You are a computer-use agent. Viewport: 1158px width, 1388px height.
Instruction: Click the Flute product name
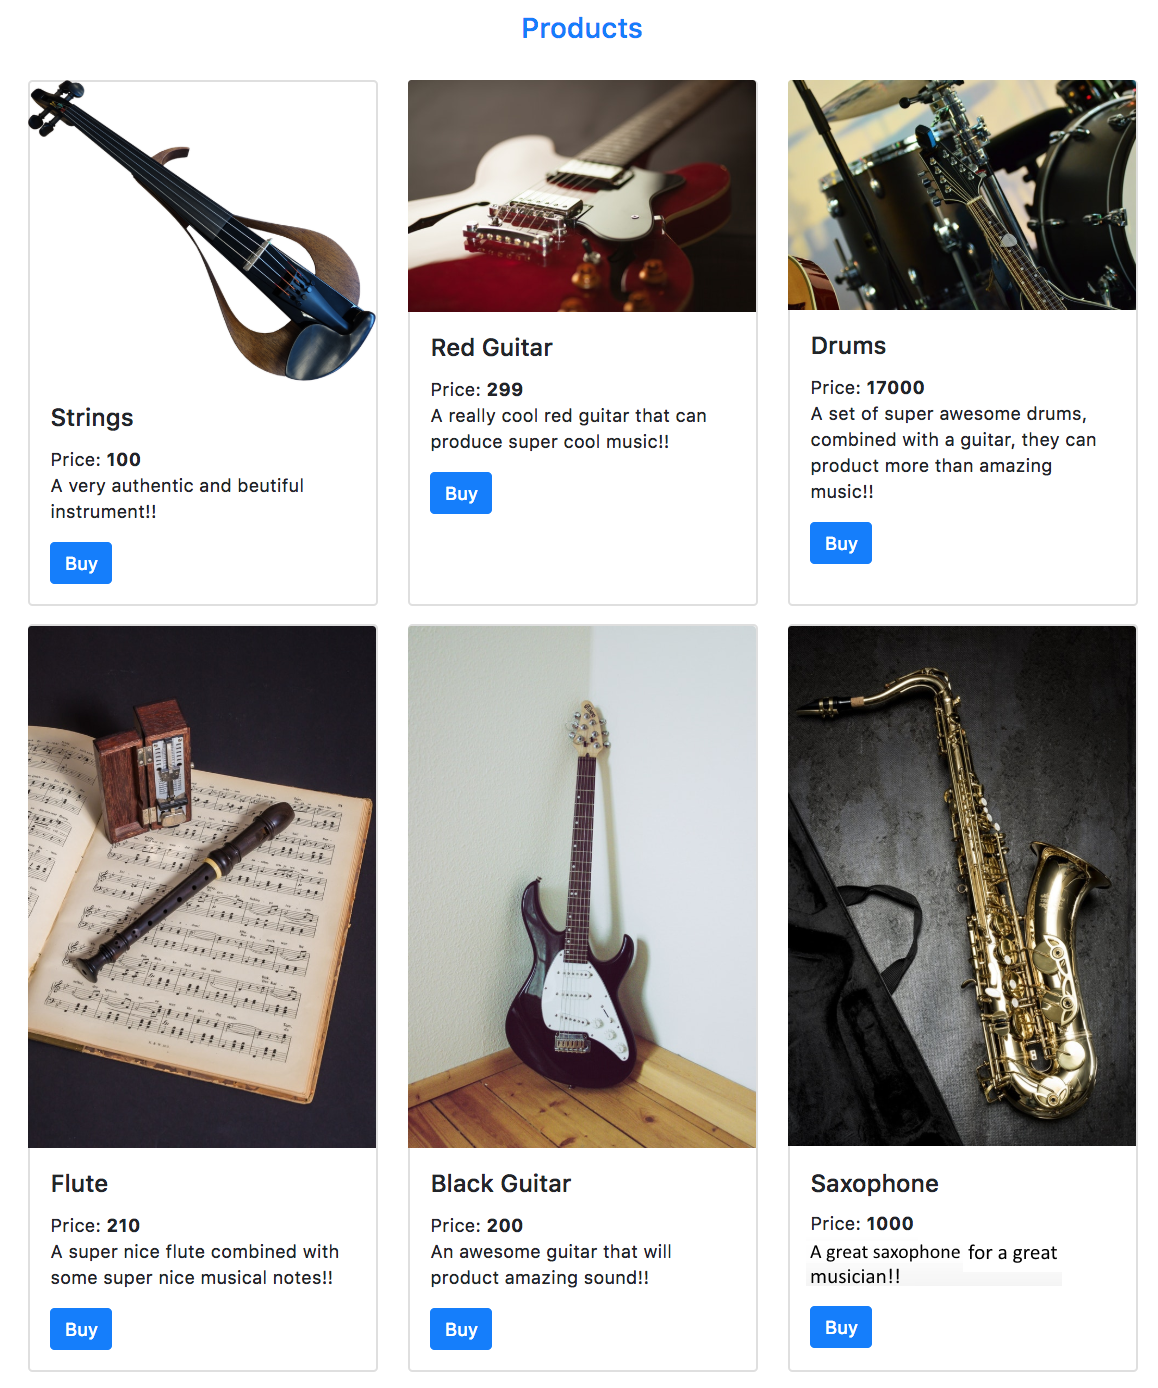[x=79, y=1184]
